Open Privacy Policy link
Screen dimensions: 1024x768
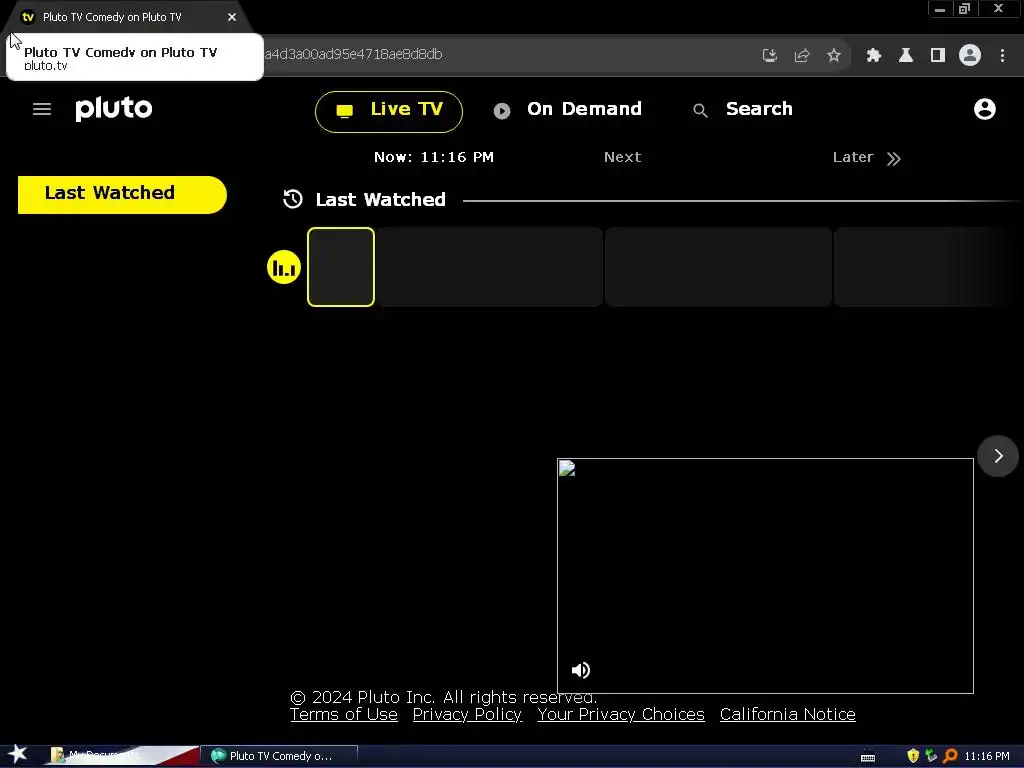(x=467, y=714)
